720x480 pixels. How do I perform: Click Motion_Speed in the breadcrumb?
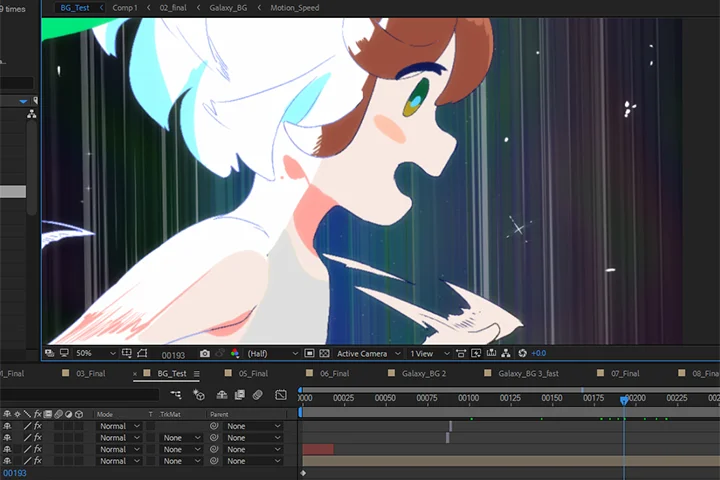[294, 8]
